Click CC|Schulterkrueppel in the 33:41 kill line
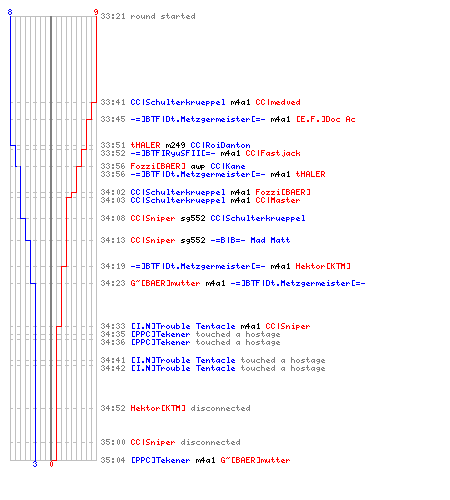Screen dimensions: 450x500 click(x=178, y=102)
